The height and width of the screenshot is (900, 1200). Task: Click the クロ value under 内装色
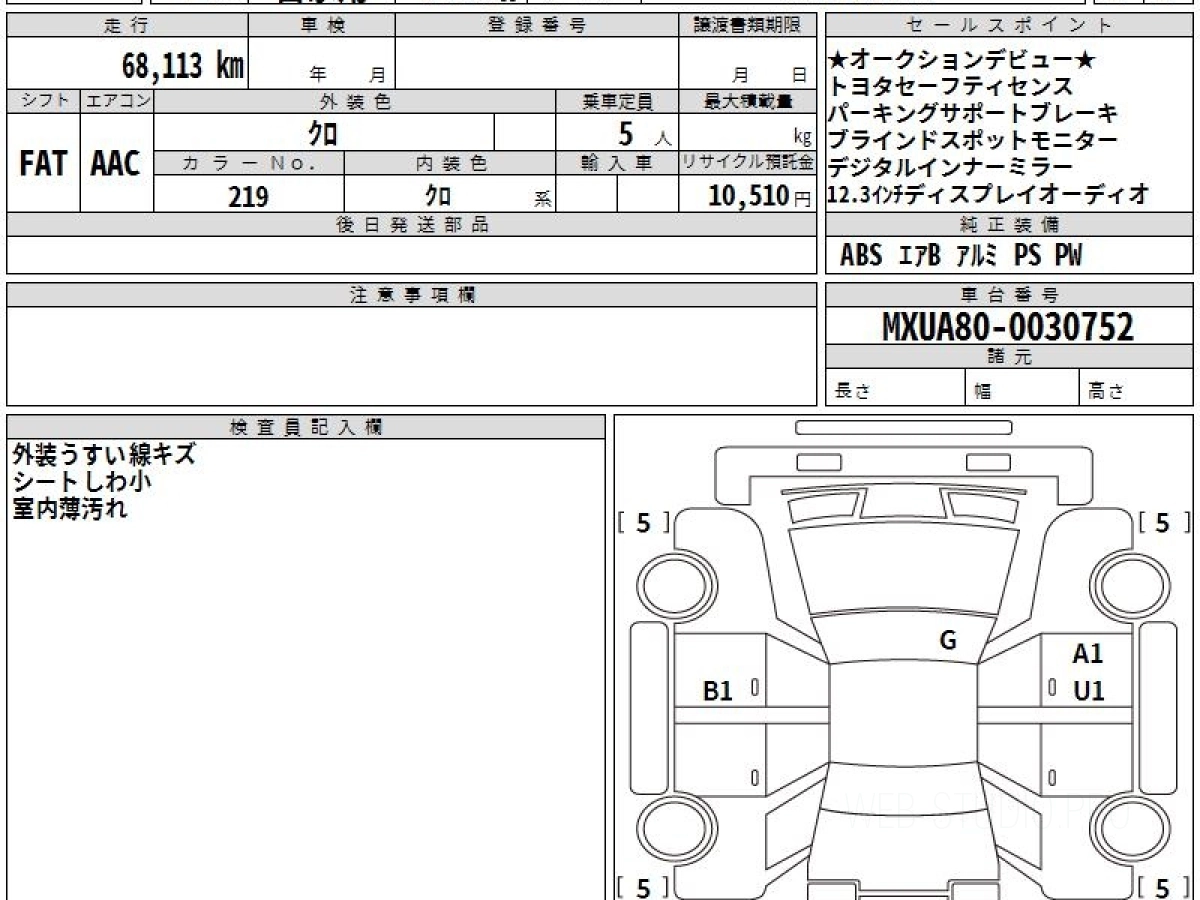[438, 196]
